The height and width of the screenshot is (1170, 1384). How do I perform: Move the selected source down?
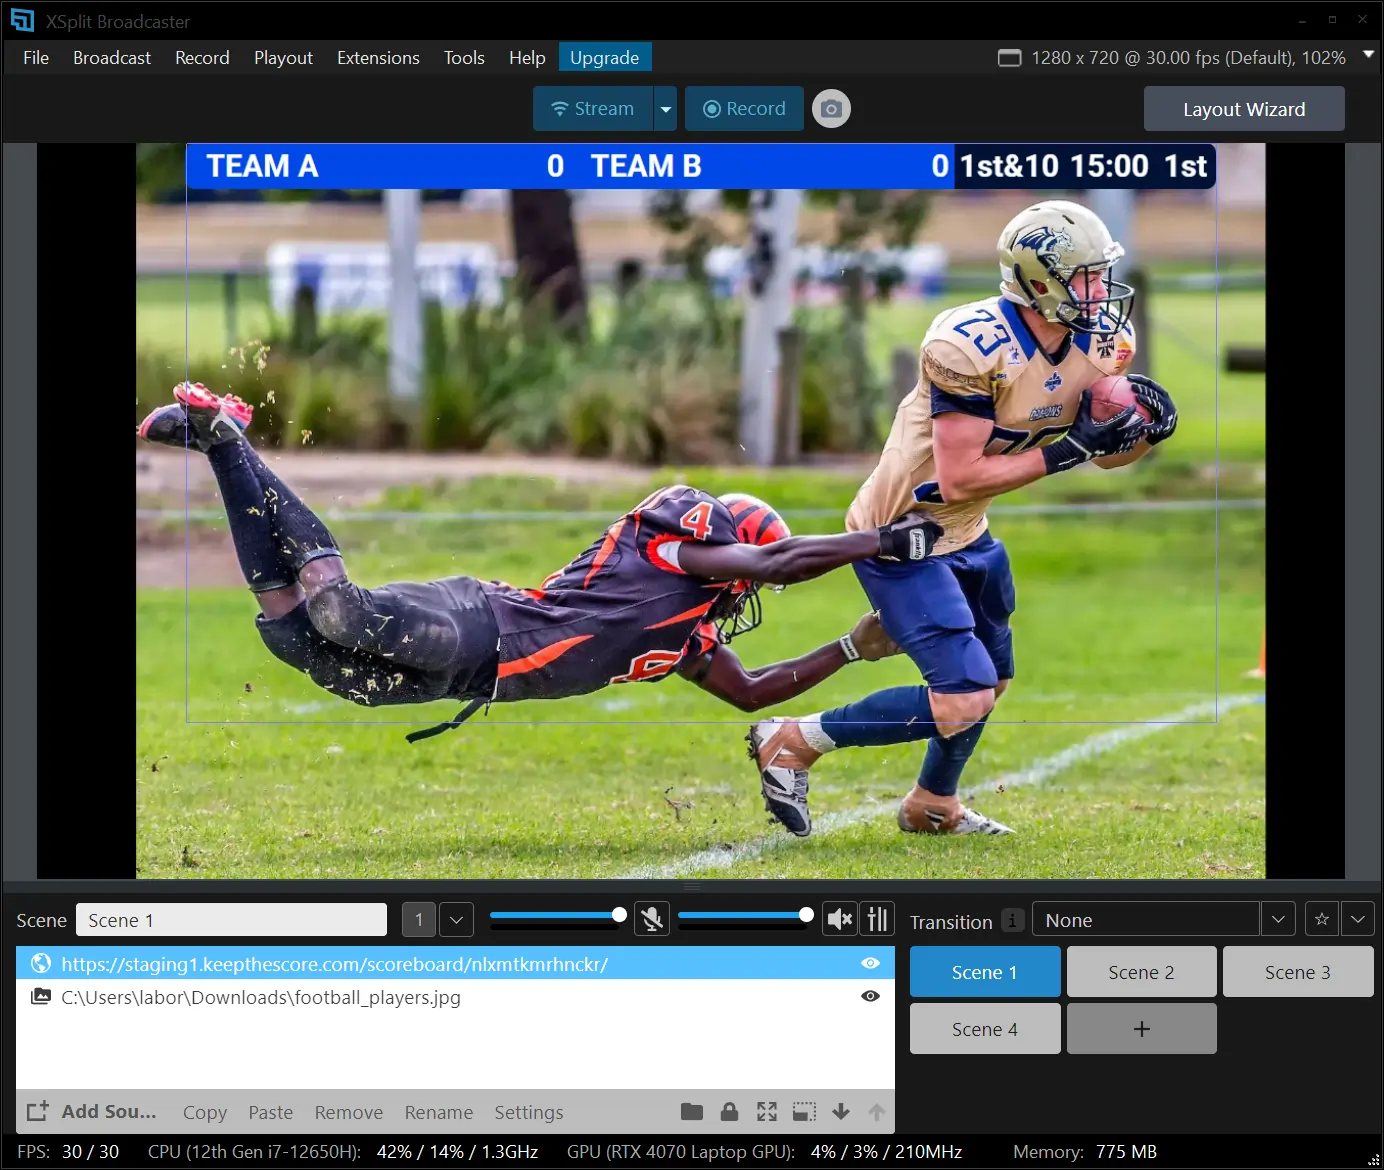(x=841, y=1111)
